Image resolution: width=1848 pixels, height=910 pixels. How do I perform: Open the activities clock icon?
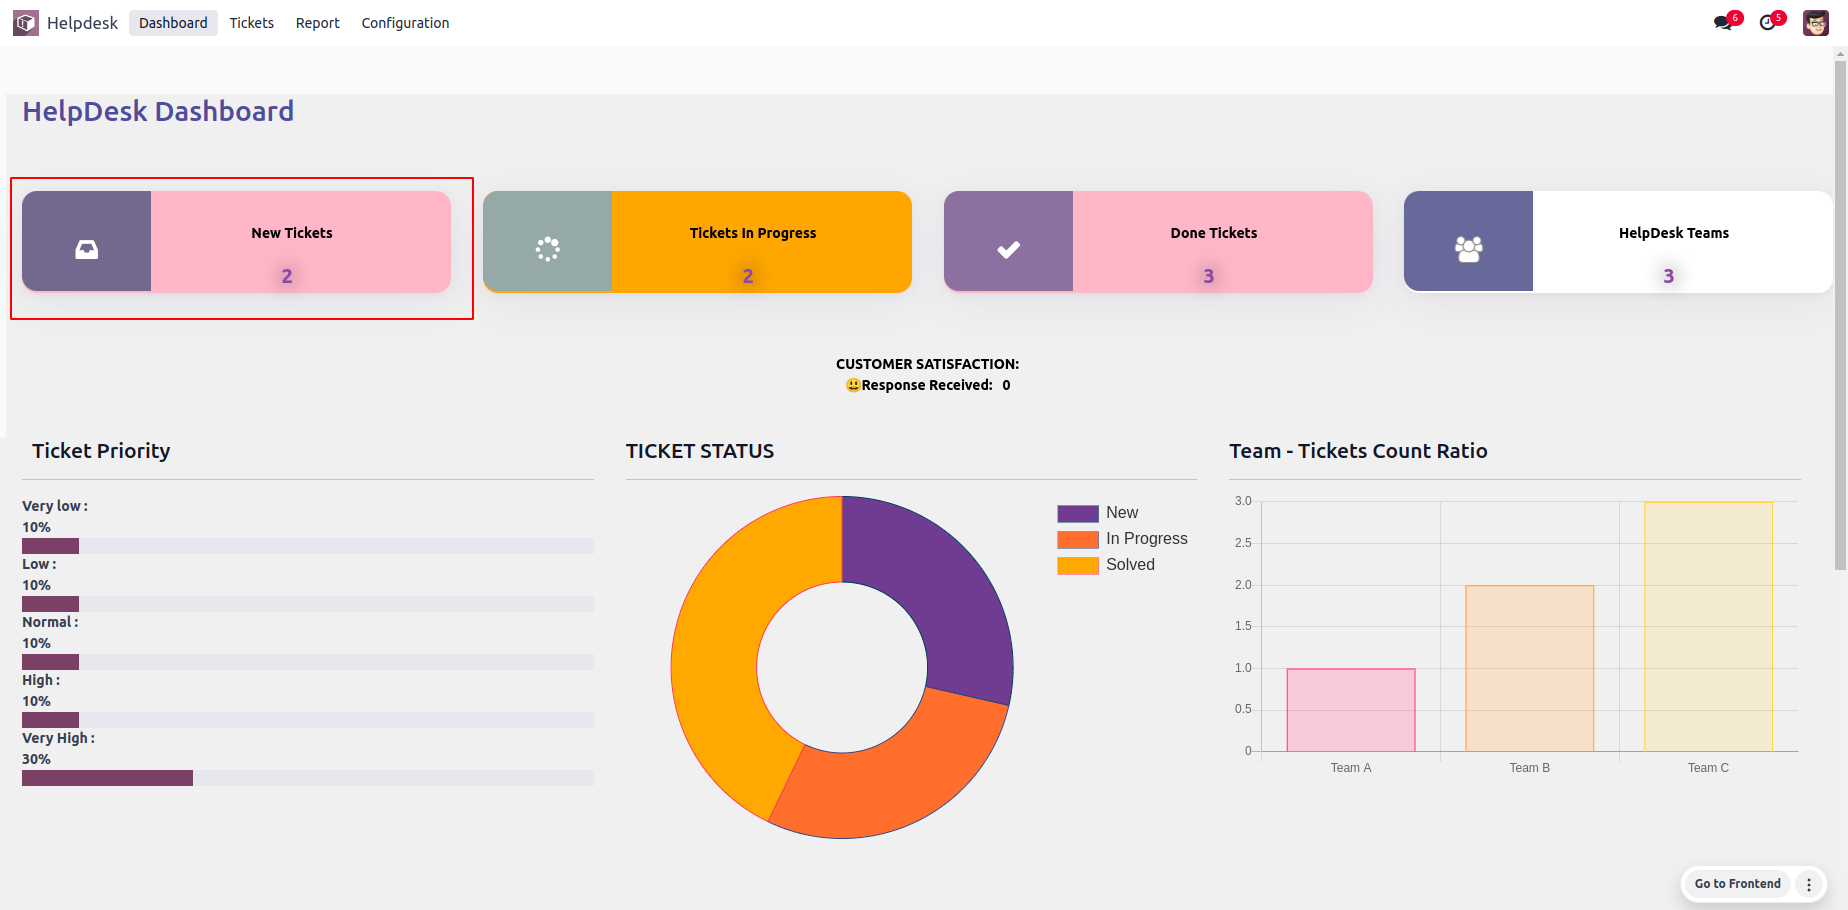tap(1768, 23)
